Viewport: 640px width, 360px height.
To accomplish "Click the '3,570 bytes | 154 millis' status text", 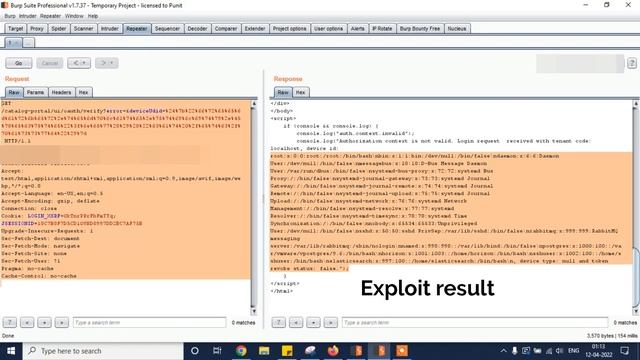I will coord(612,336).
